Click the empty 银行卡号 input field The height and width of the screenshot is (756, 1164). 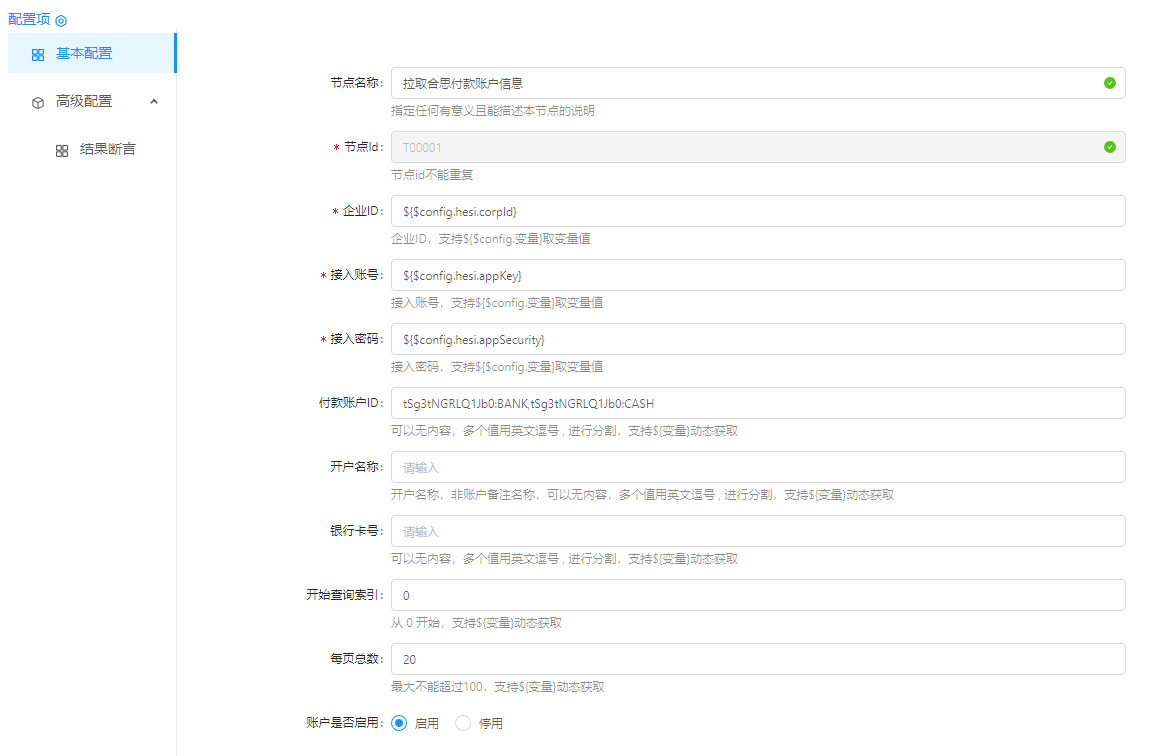[x=757, y=531]
